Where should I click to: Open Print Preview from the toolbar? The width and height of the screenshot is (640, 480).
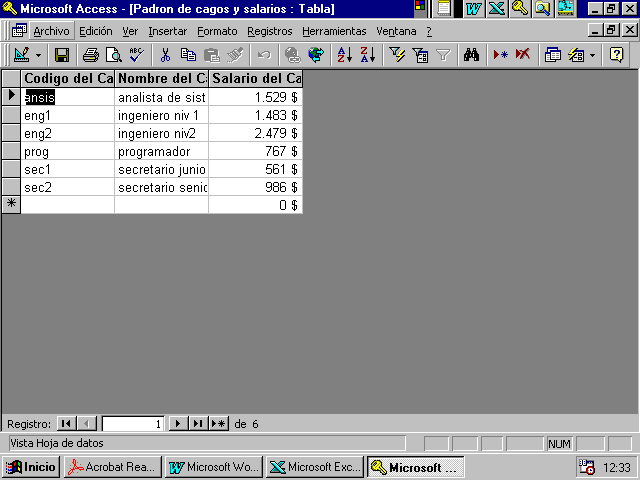(x=114, y=55)
